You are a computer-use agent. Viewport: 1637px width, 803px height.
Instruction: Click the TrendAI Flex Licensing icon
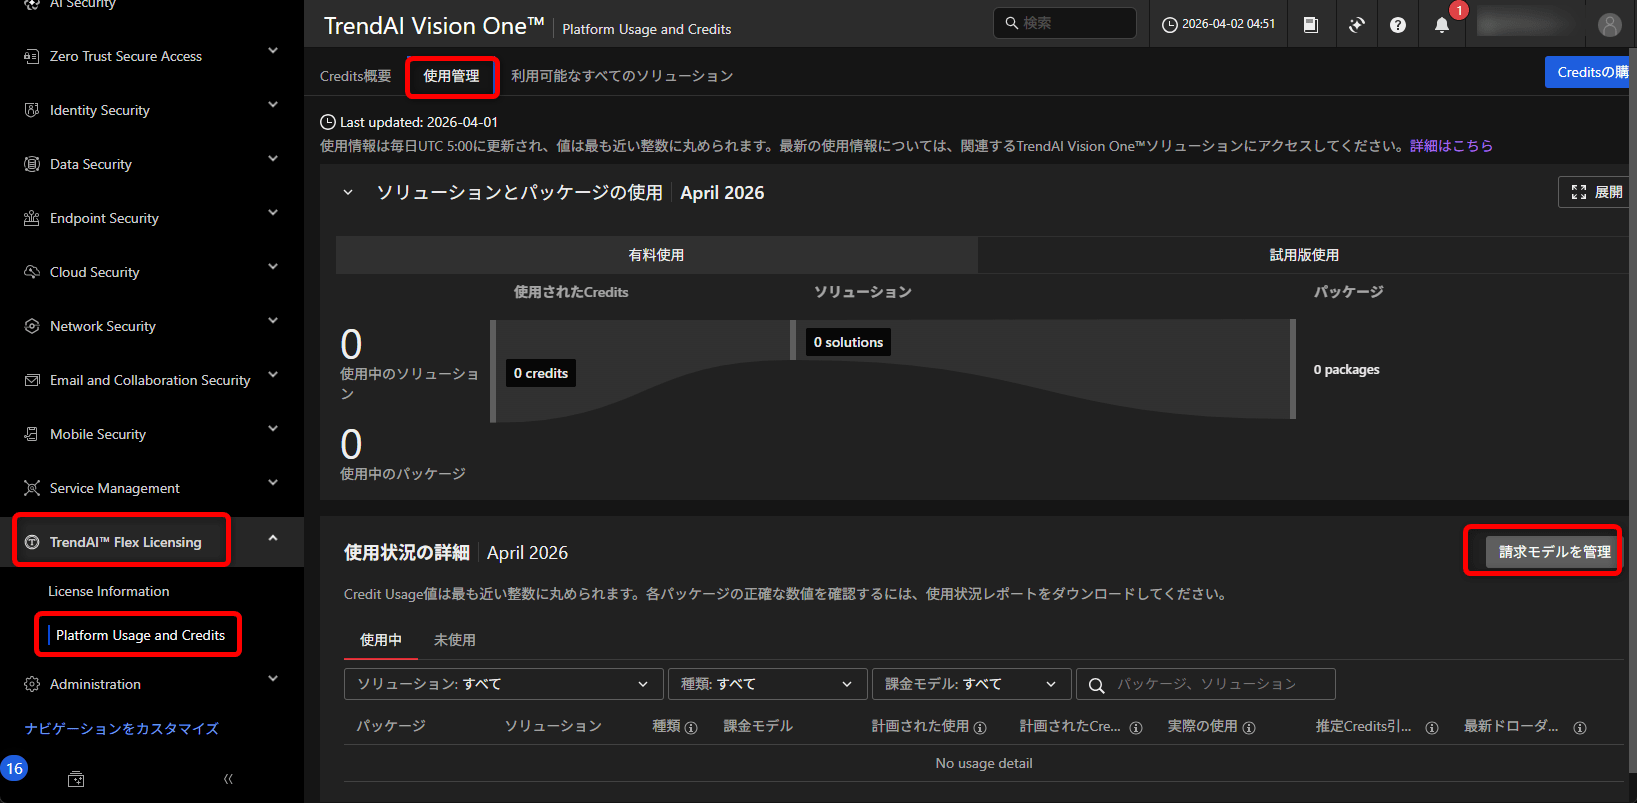click(x=32, y=542)
